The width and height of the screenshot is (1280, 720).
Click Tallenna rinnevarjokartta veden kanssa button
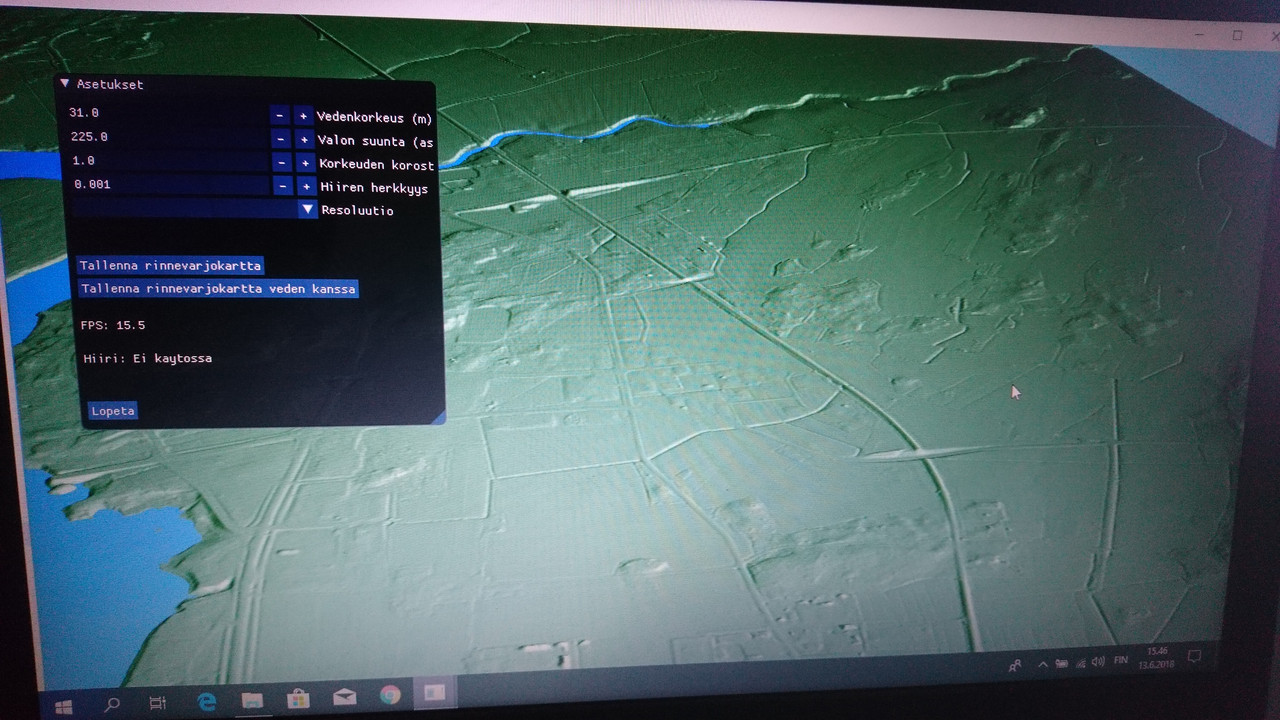218,289
